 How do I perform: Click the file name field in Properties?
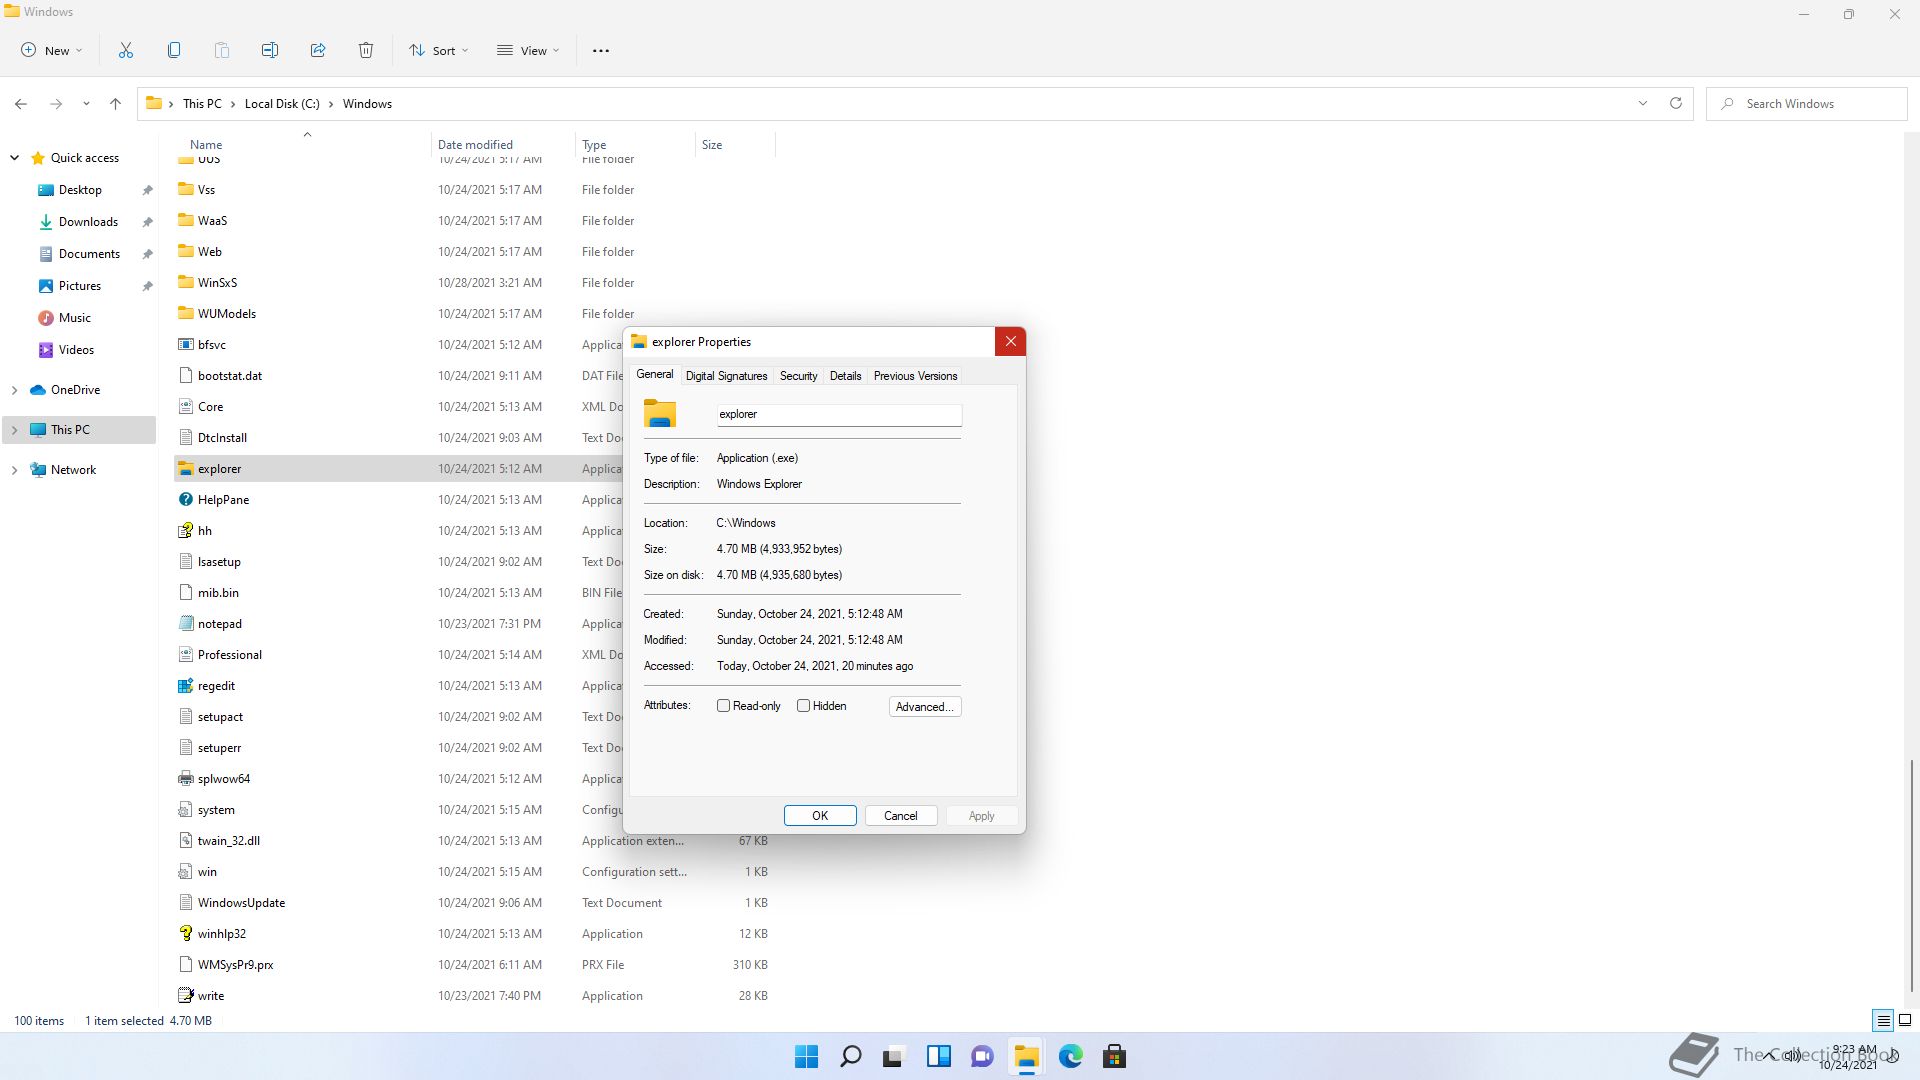tap(839, 414)
